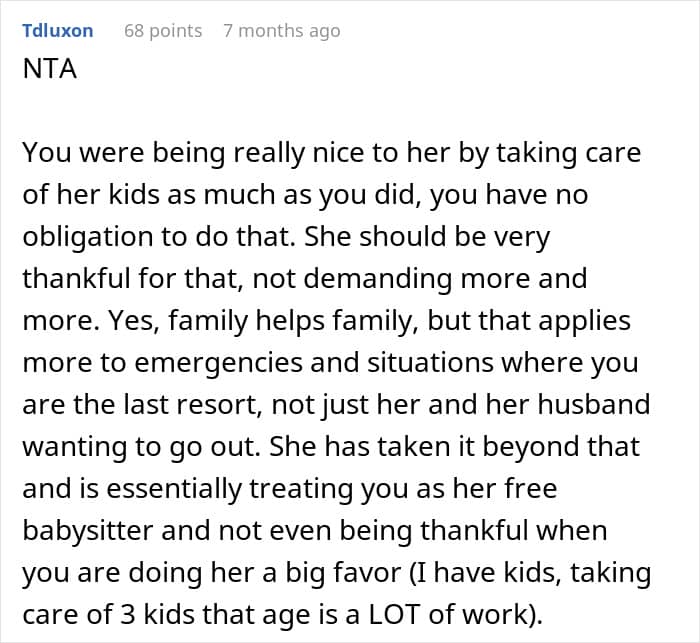Click the final word 'work' in the comment
This screenshot has height=643, width=700.
coord(495,614)
